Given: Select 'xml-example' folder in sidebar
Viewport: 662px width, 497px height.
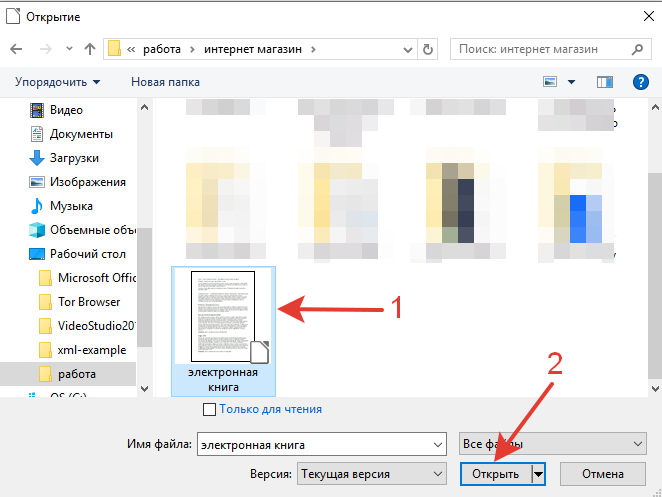Looking at the screenshot, I should tap(92, 350).
